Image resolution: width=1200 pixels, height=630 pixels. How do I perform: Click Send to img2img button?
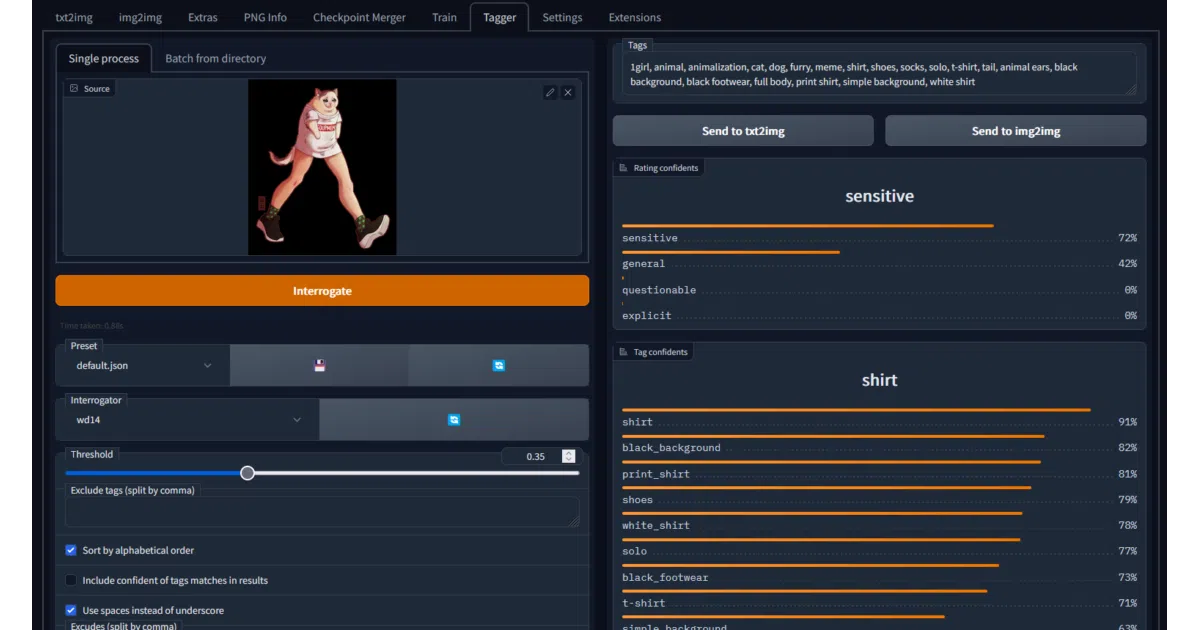click(x=1016, y=131)
